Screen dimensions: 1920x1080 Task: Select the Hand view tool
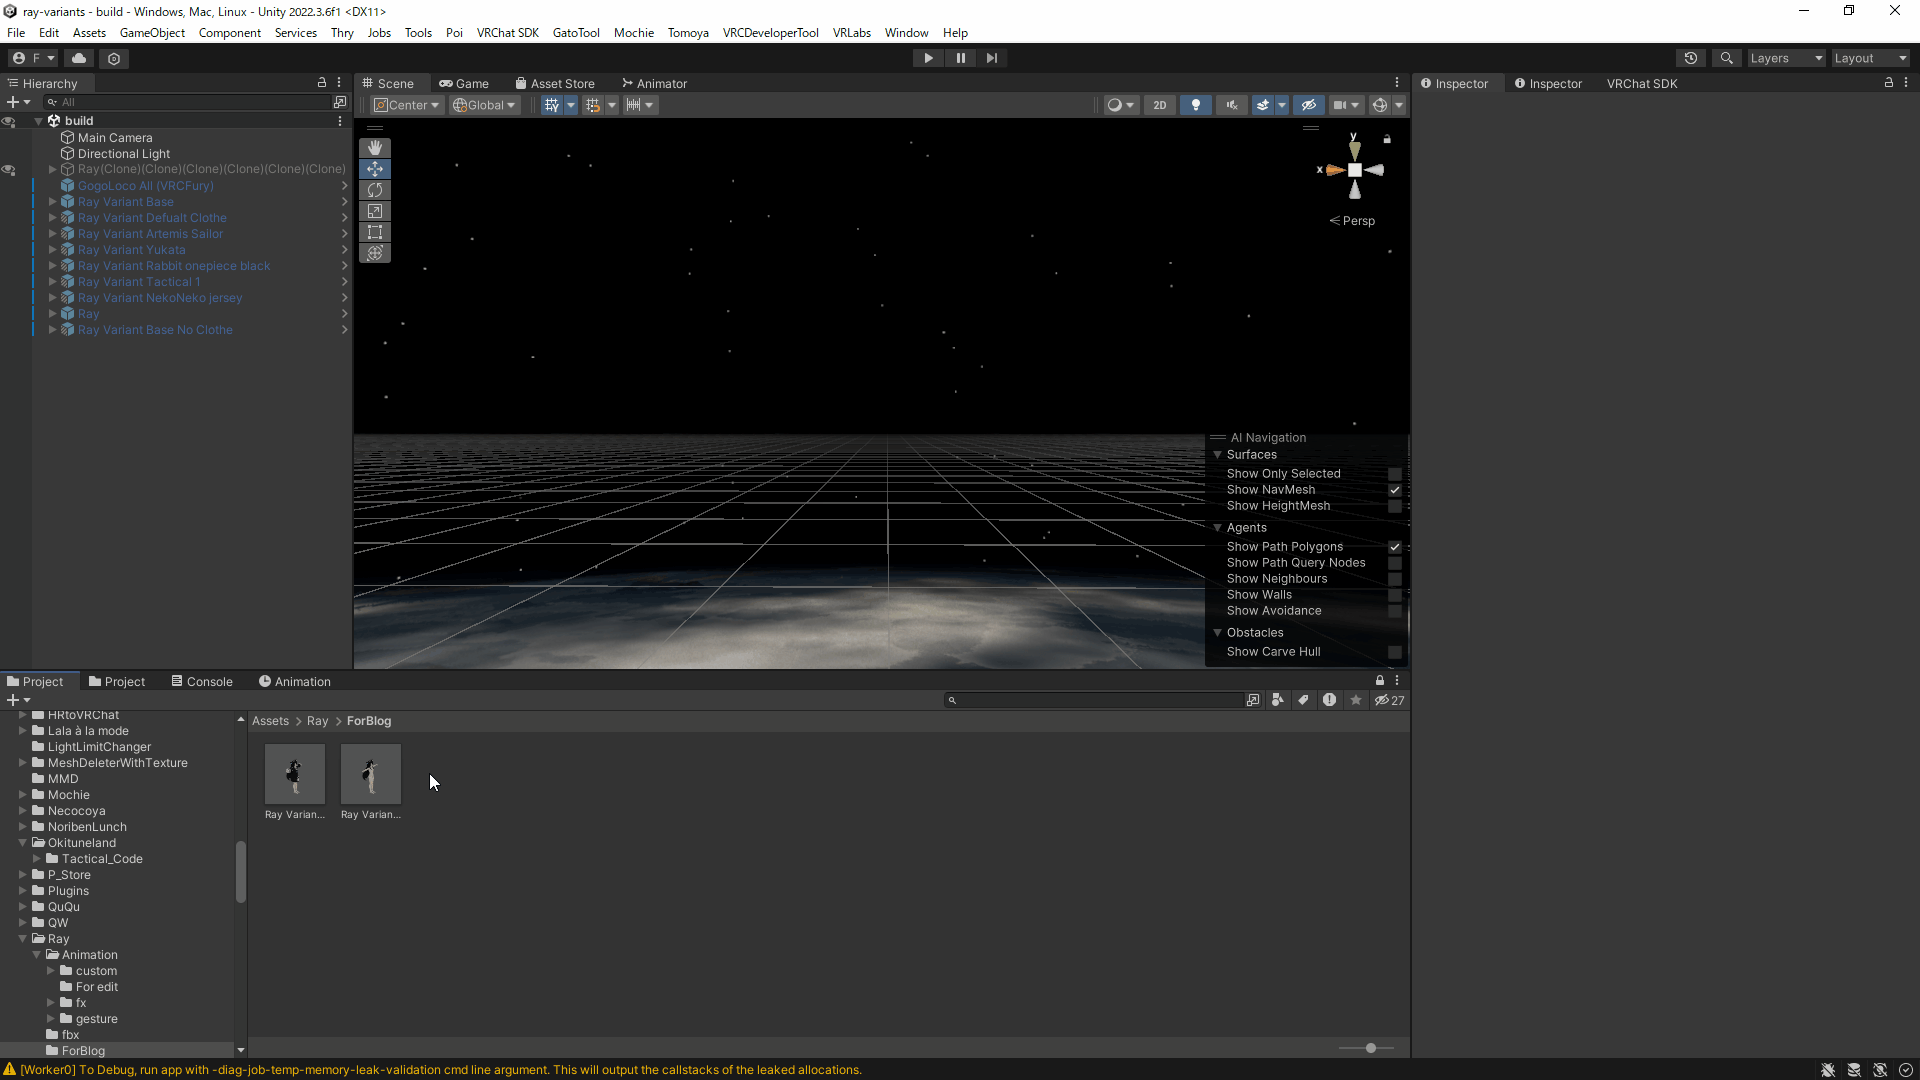pyautogui.click(x=375, y=148)
